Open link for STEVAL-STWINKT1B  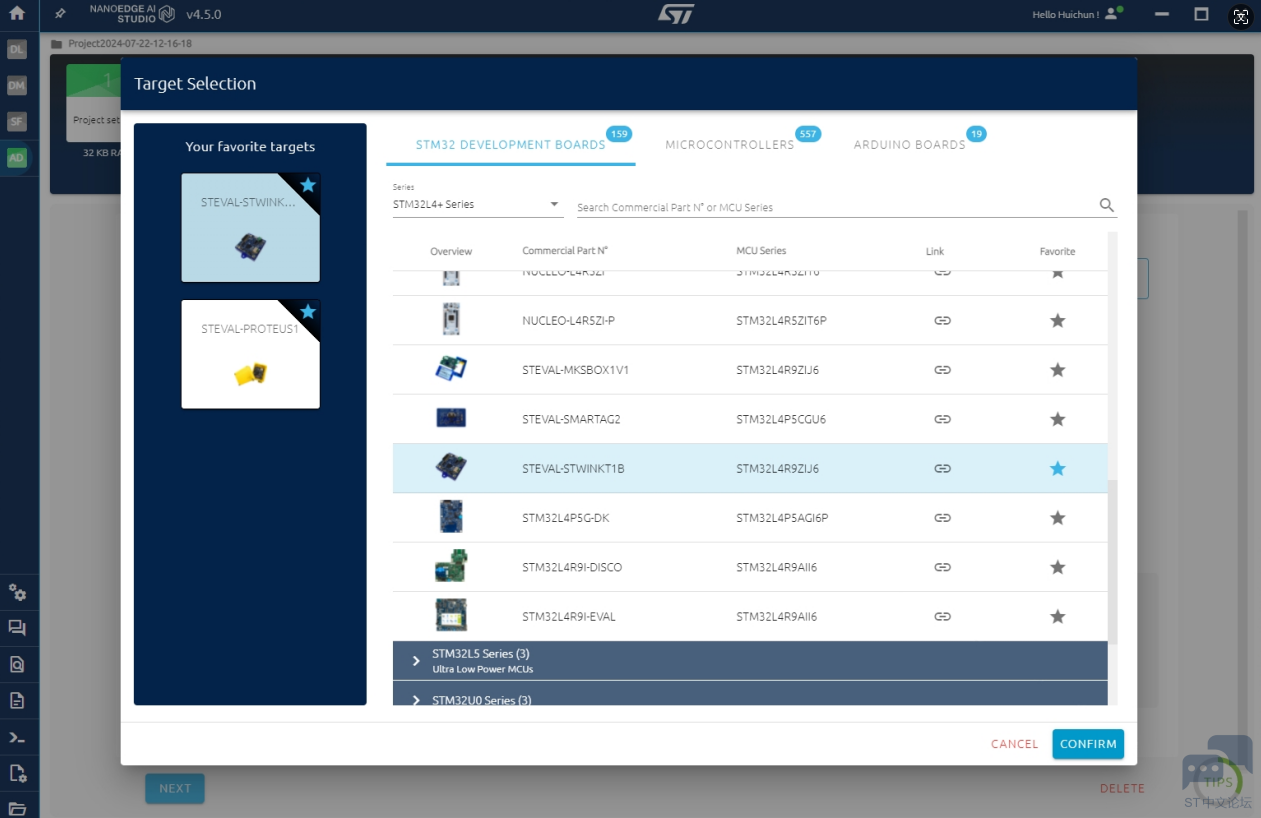click(x=942, y=468)
